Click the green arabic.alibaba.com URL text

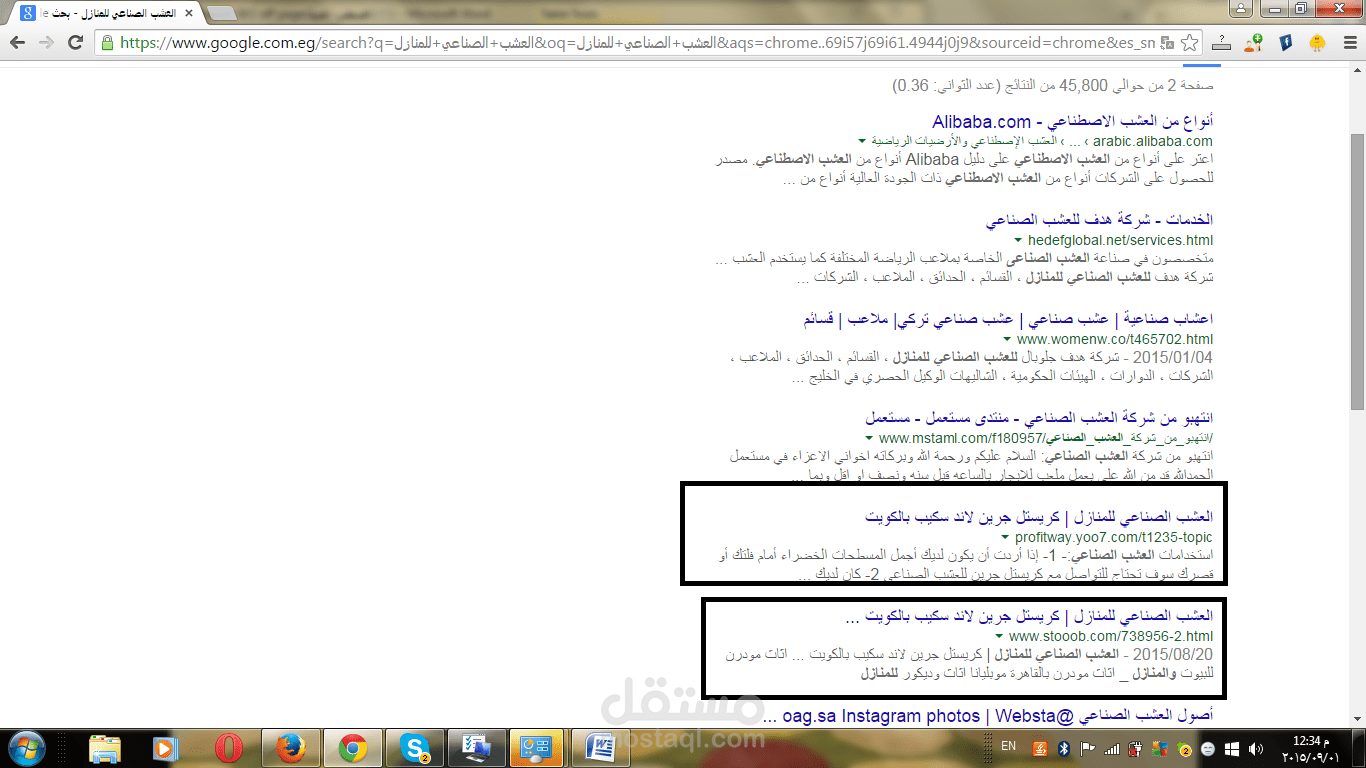click(1151, 141)
